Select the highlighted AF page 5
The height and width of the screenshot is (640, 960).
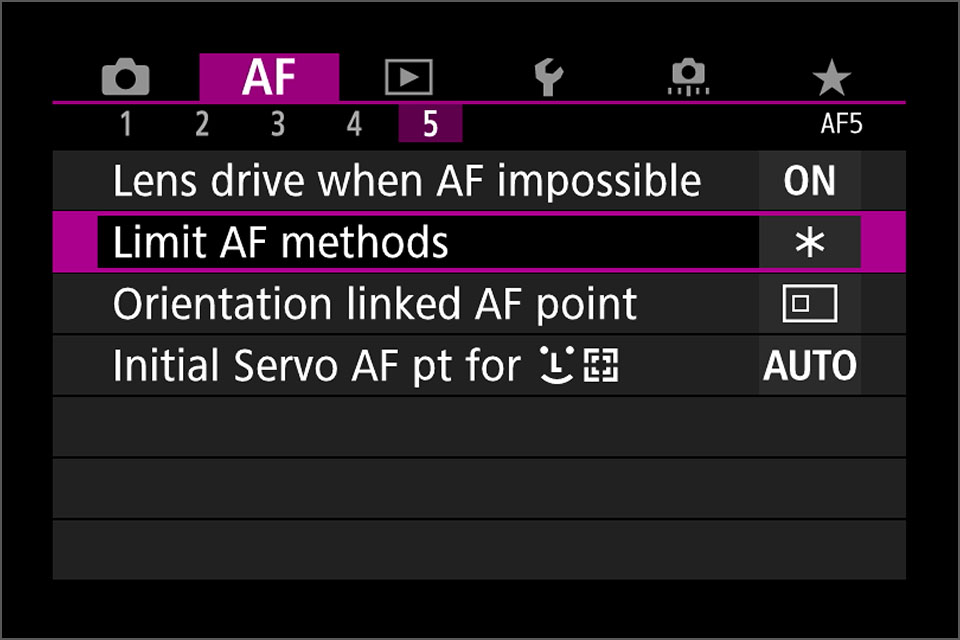tap(430, 124)
